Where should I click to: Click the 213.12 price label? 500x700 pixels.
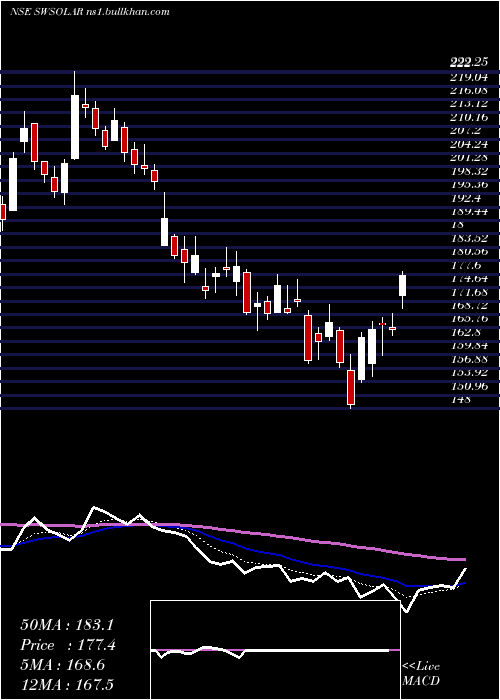(x=468, y=104)
